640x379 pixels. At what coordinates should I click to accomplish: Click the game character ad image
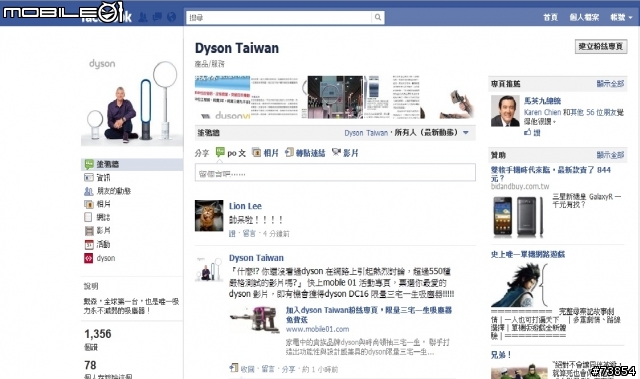(519, 284)
